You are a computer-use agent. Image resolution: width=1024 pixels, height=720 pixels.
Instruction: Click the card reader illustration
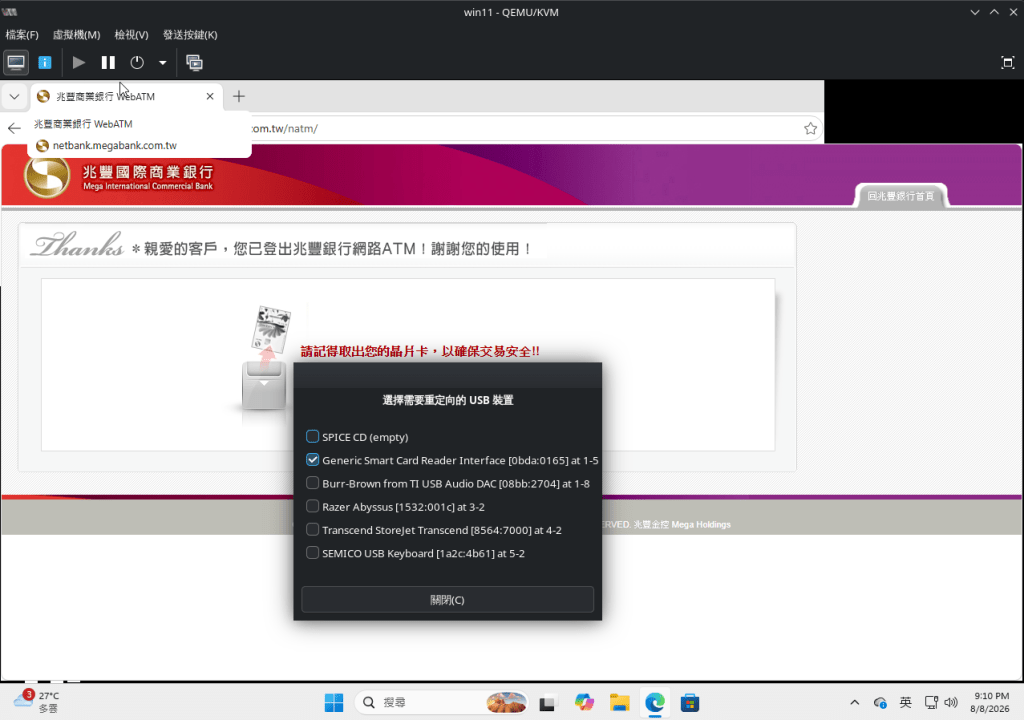(266, 358)
